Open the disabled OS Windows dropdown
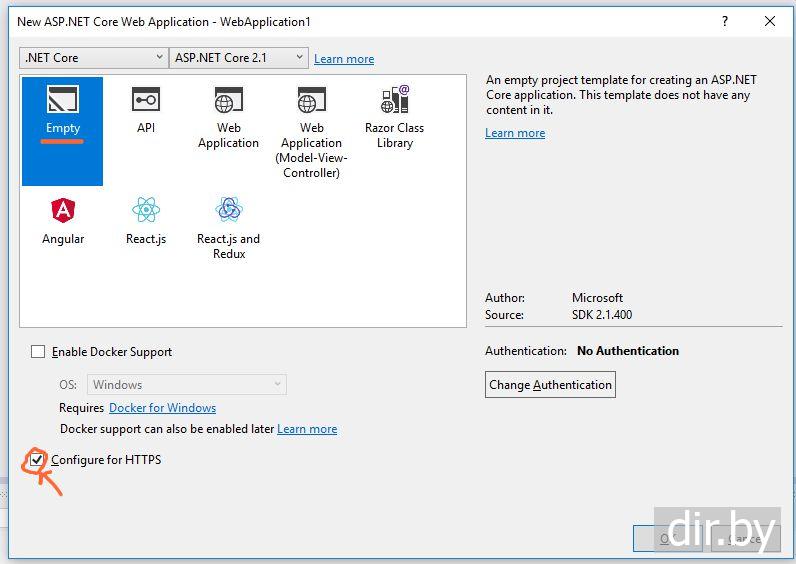796x564 pixels. point(187,385)
